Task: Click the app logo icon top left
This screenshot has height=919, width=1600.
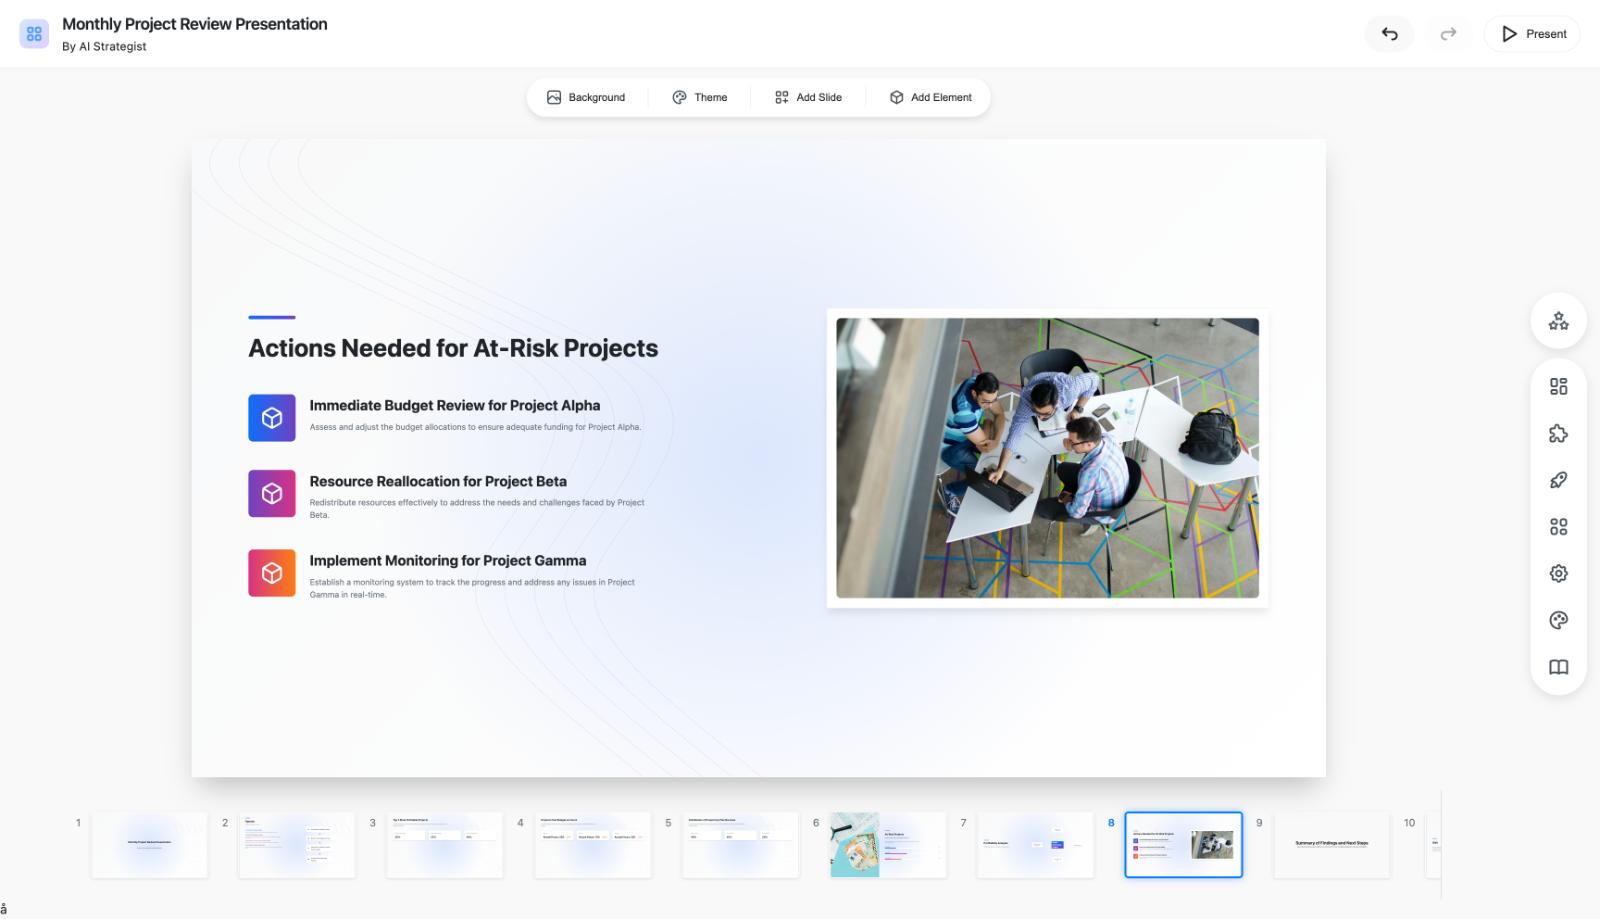Action: coord(34,33)
